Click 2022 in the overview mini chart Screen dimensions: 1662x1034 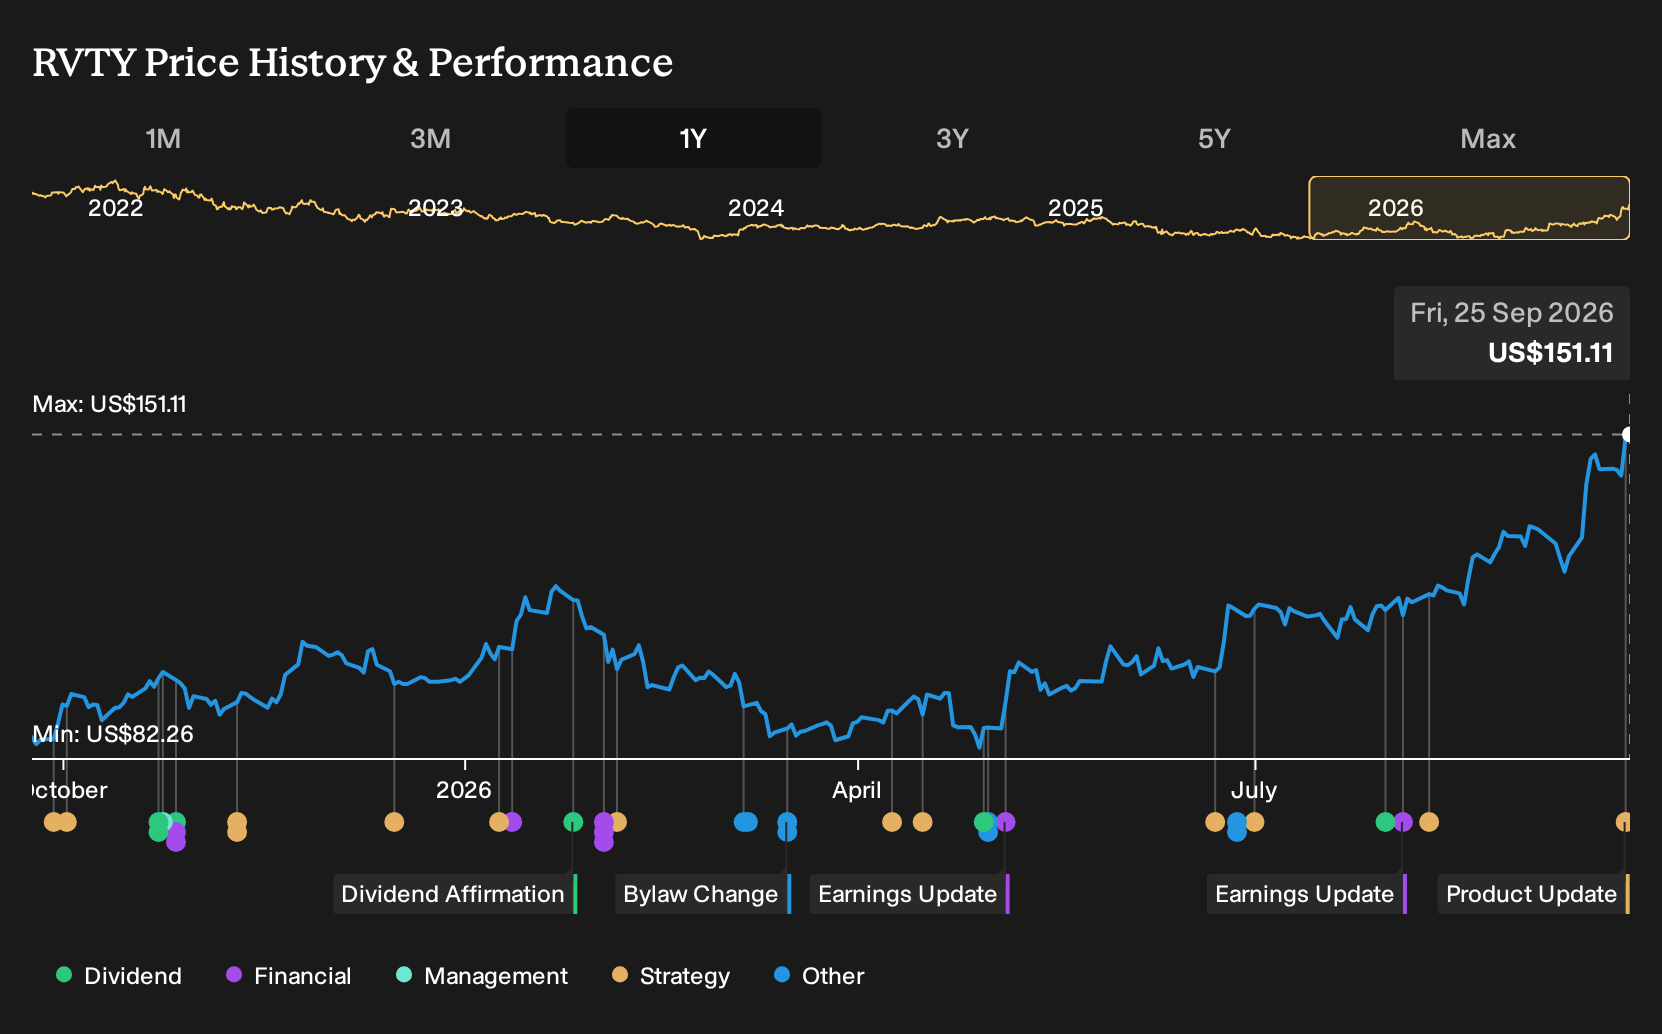116,208
